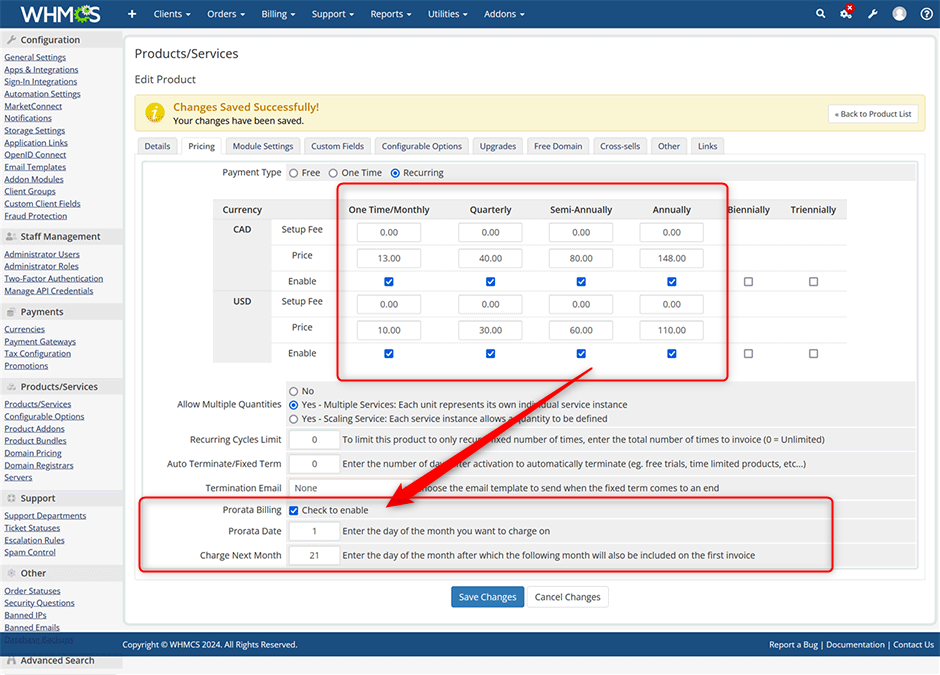Enable CAD Biennially pricing checkbox

[x=748, y=282]
